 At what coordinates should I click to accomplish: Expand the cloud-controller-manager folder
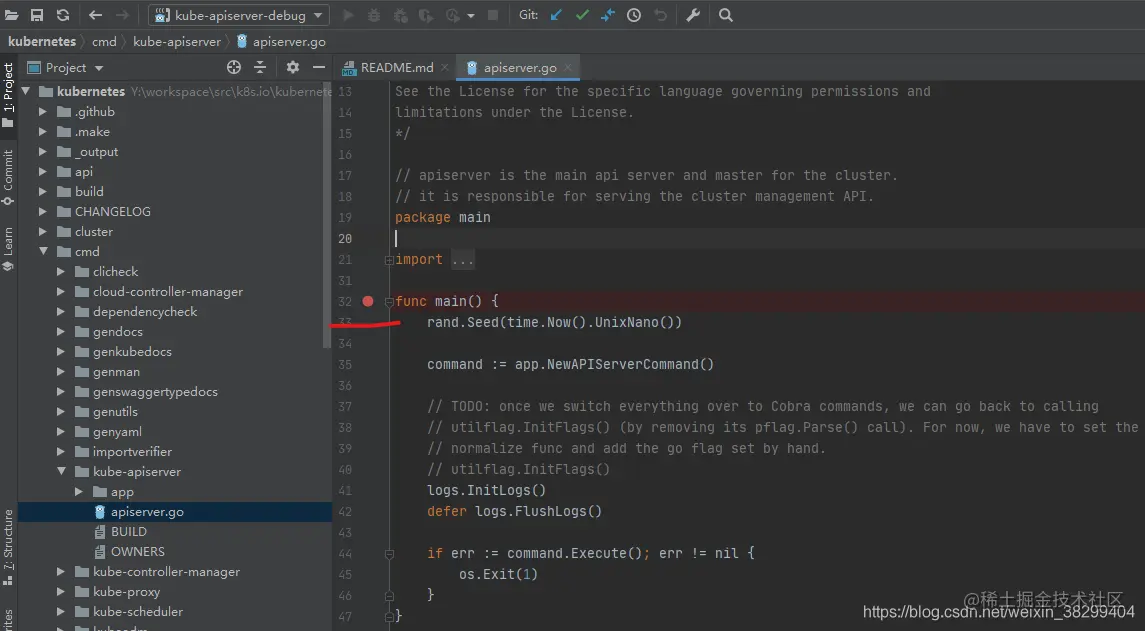tap(61, 291)
